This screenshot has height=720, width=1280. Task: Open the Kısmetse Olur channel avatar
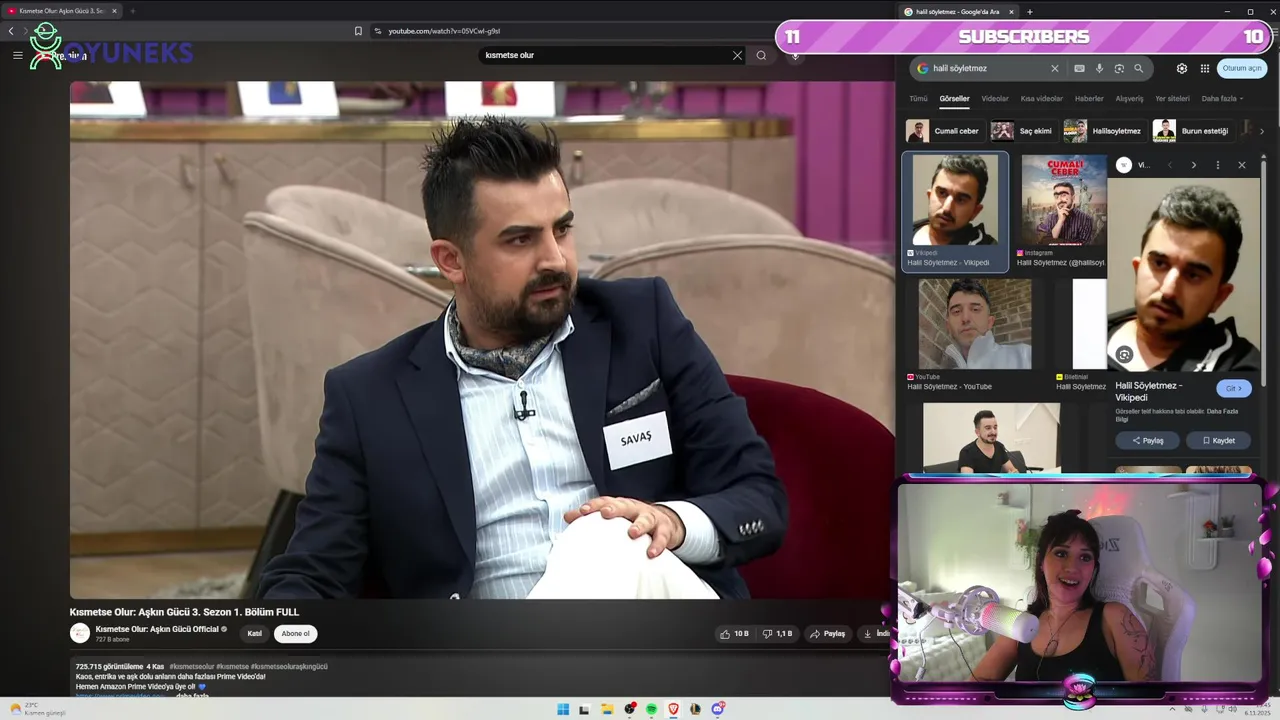79,633
